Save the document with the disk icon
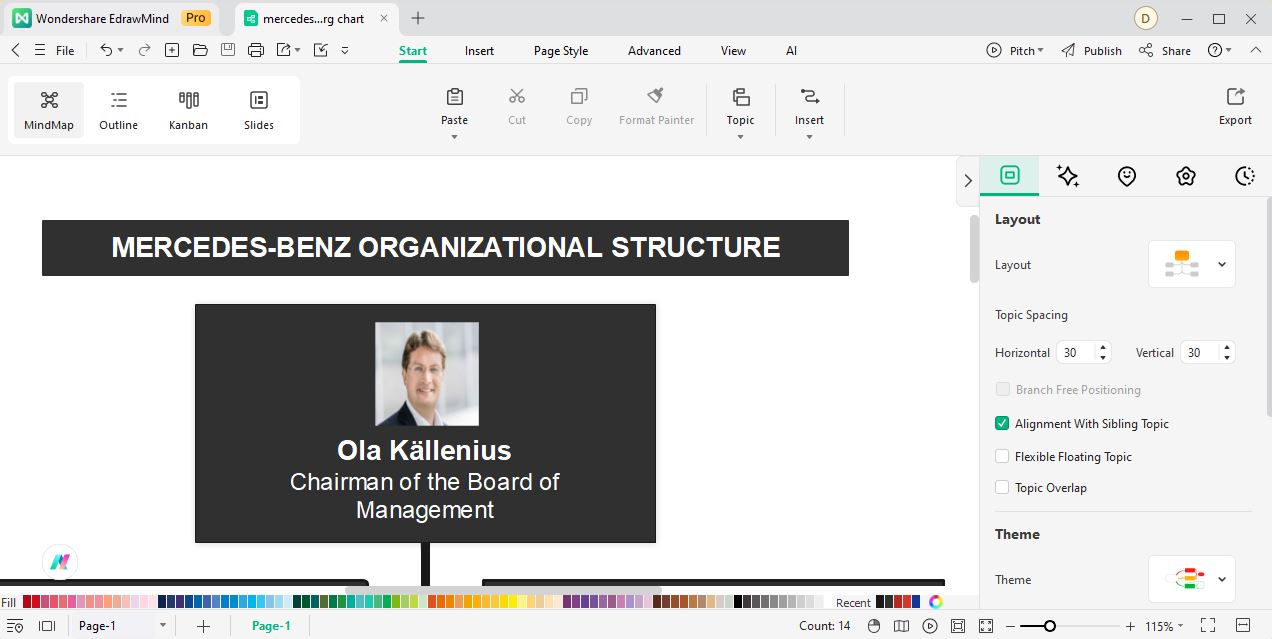The image size is (1272, 639). point(228,50)
